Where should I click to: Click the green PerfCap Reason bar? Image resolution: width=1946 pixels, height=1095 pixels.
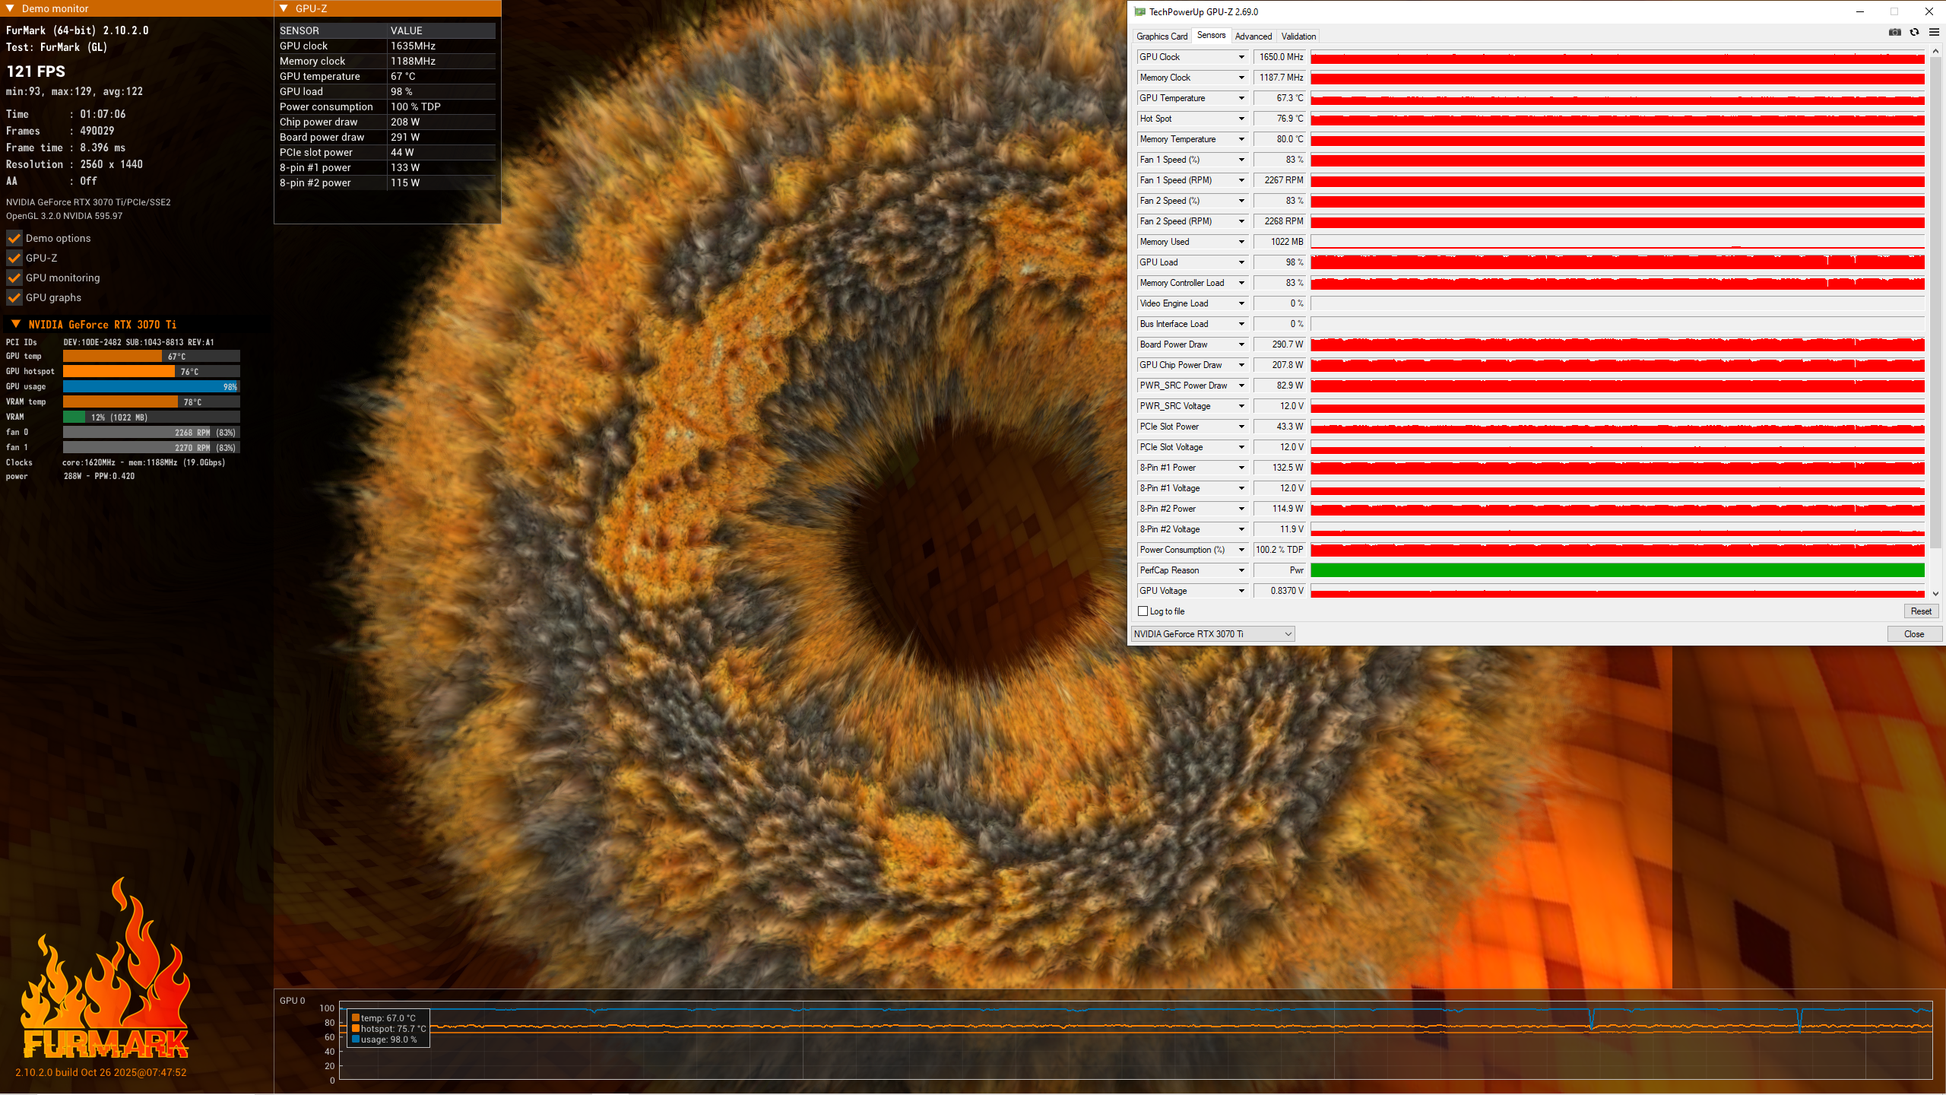click(x=1616, y=570)
